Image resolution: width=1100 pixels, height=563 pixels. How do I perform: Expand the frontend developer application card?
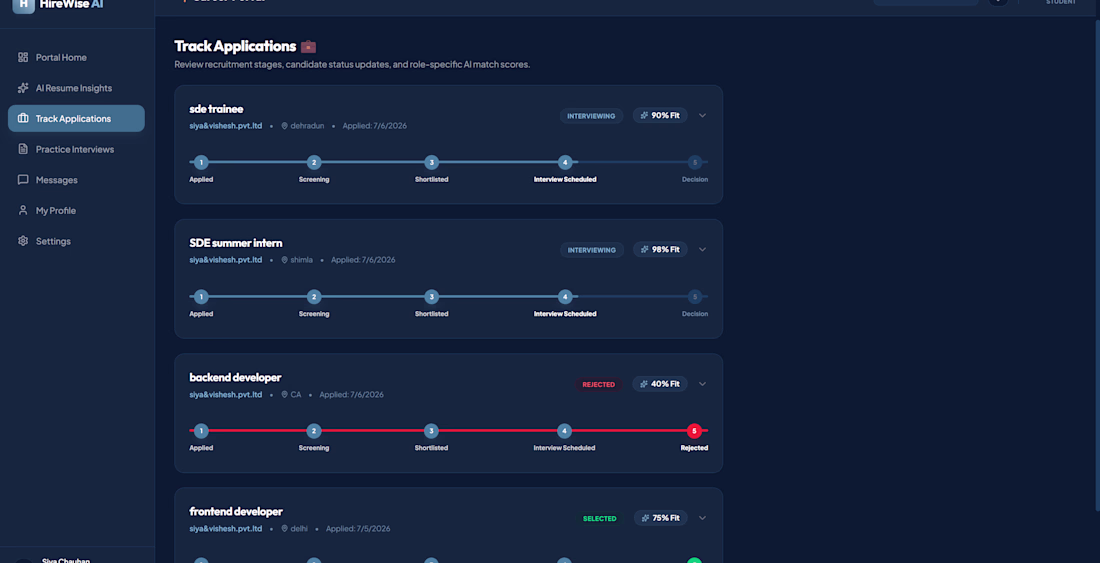pos(702,518)
